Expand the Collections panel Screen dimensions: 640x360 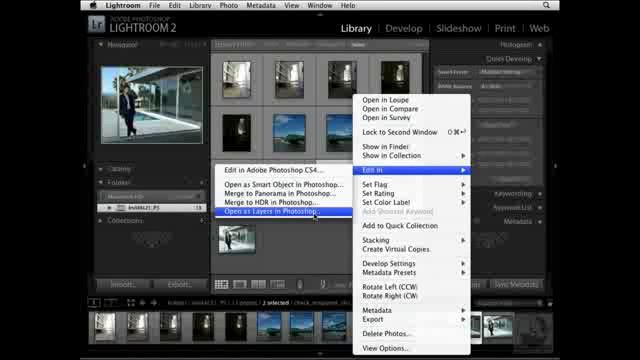tap(100, 220)
